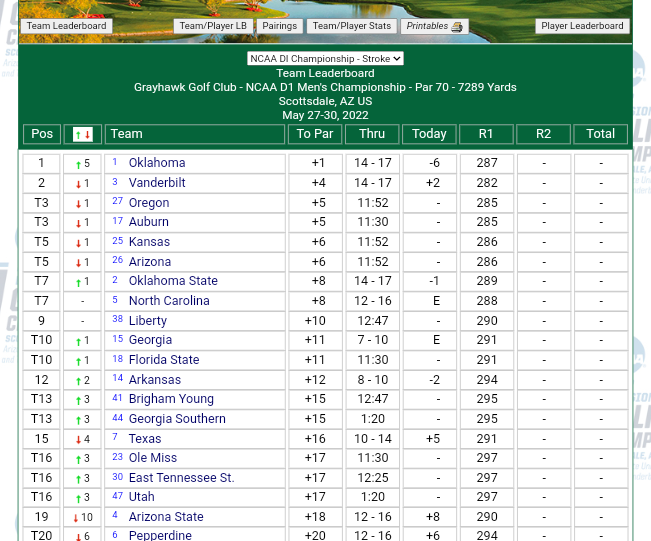Open East Tennessee St. team link

[181, 478]
